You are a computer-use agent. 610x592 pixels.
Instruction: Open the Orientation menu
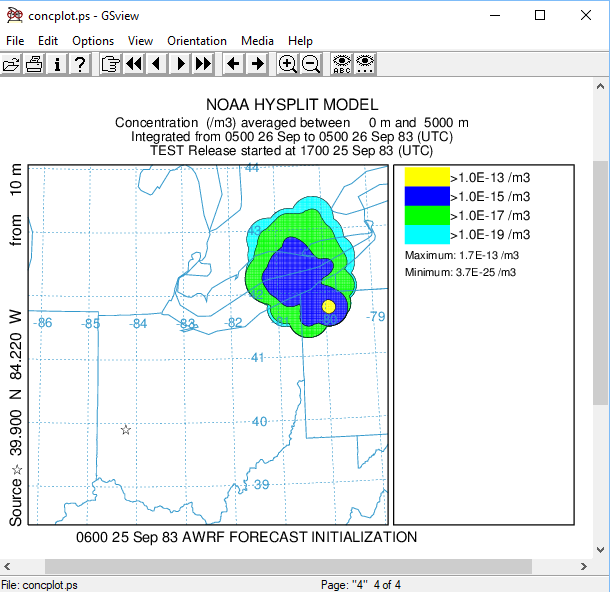click(197, 41)
